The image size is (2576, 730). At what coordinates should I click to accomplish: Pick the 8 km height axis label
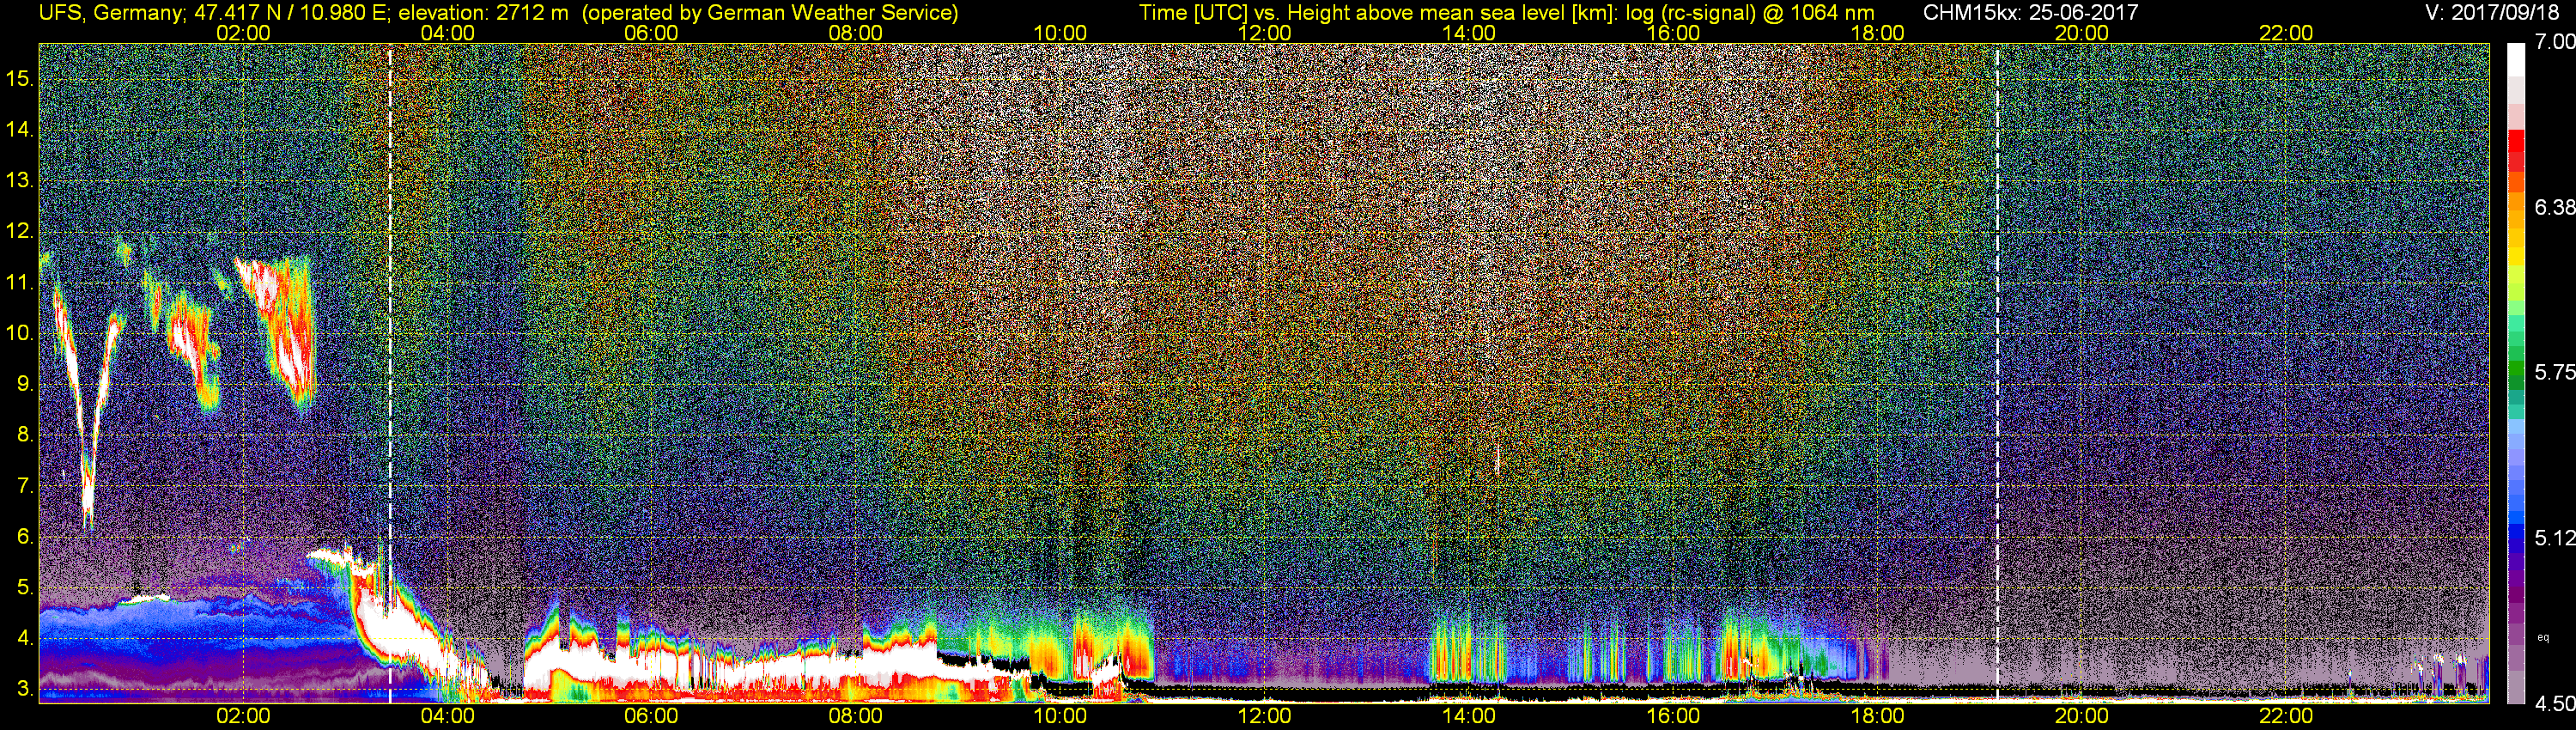tap(25, 435)
